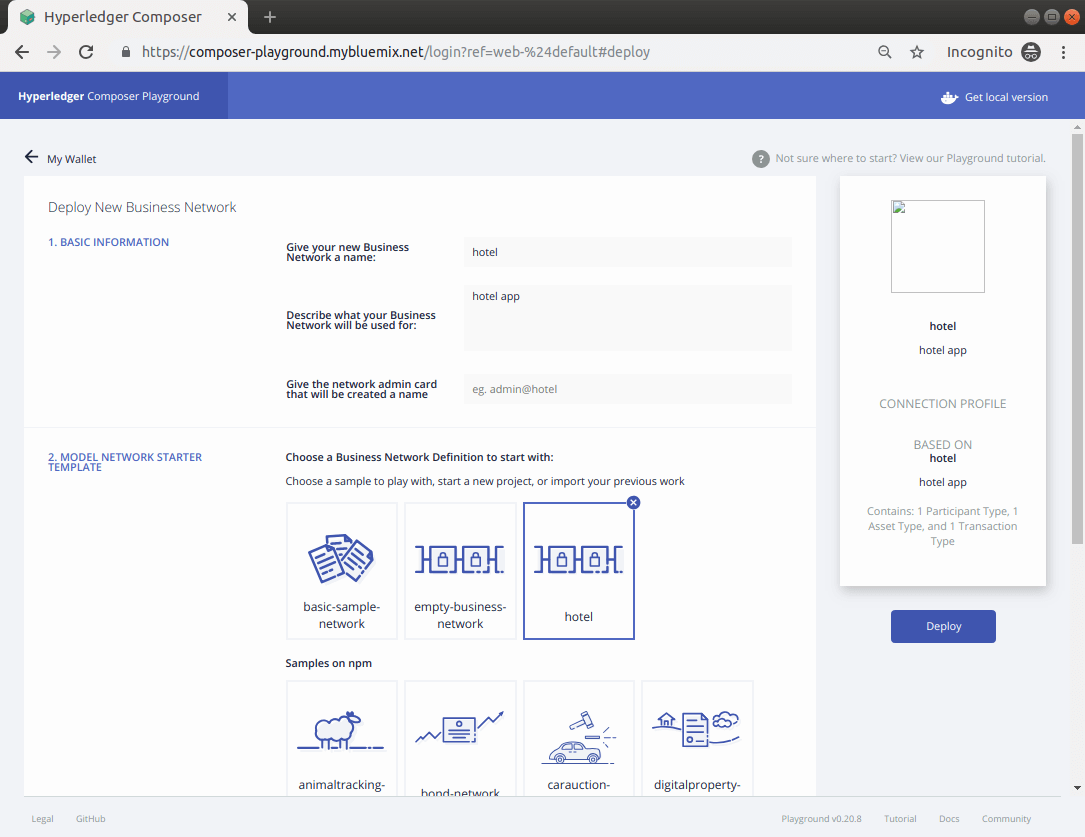1085x837 pixels.
Task: Open the Incognito profile icon
Action: click(1031, 52)
